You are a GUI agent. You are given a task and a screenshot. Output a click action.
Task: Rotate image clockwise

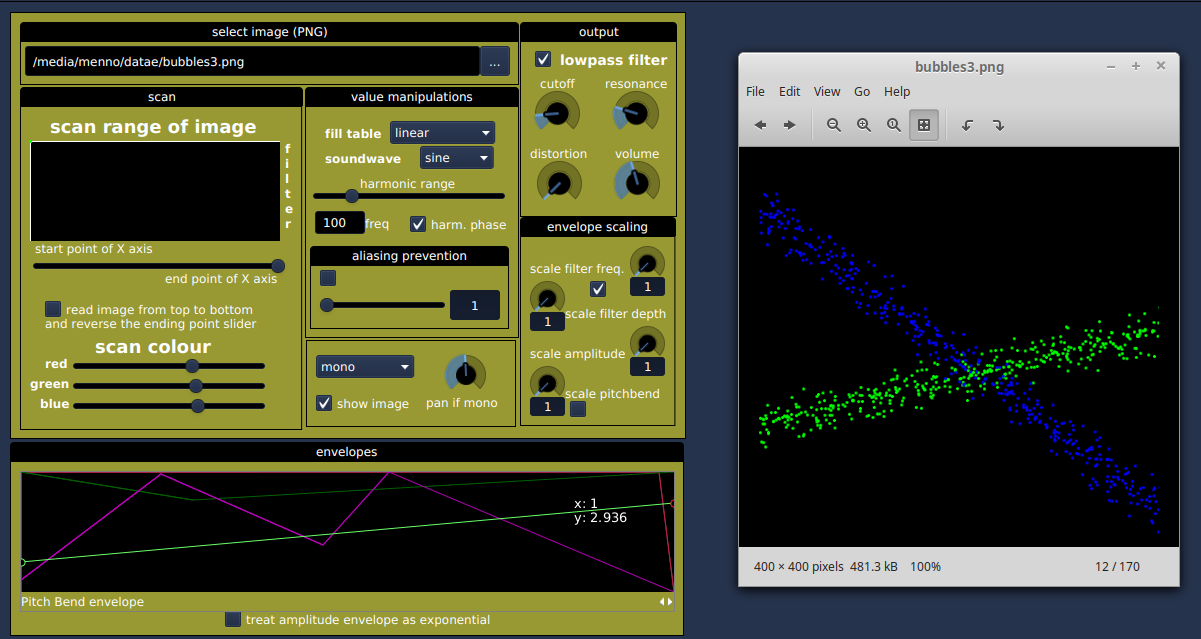click(998, 125)
